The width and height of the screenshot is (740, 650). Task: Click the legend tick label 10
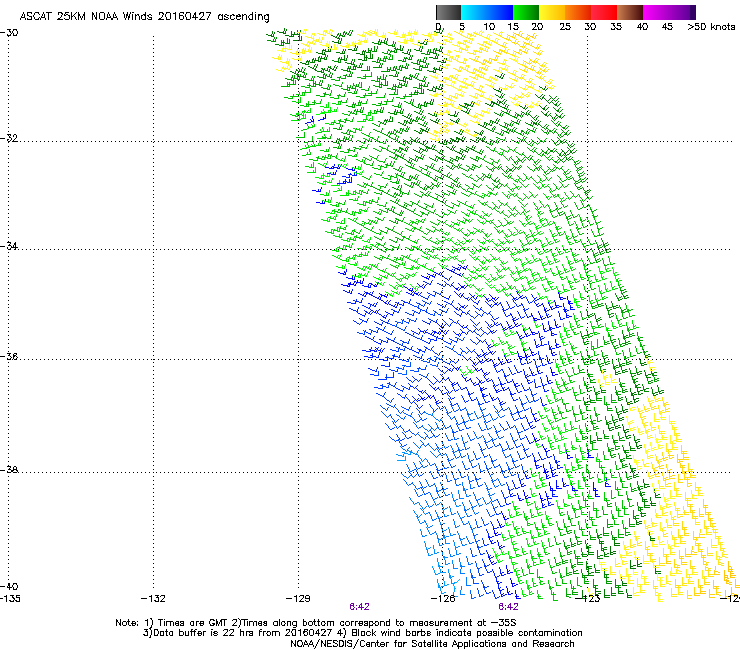click(x=489, y=27)
